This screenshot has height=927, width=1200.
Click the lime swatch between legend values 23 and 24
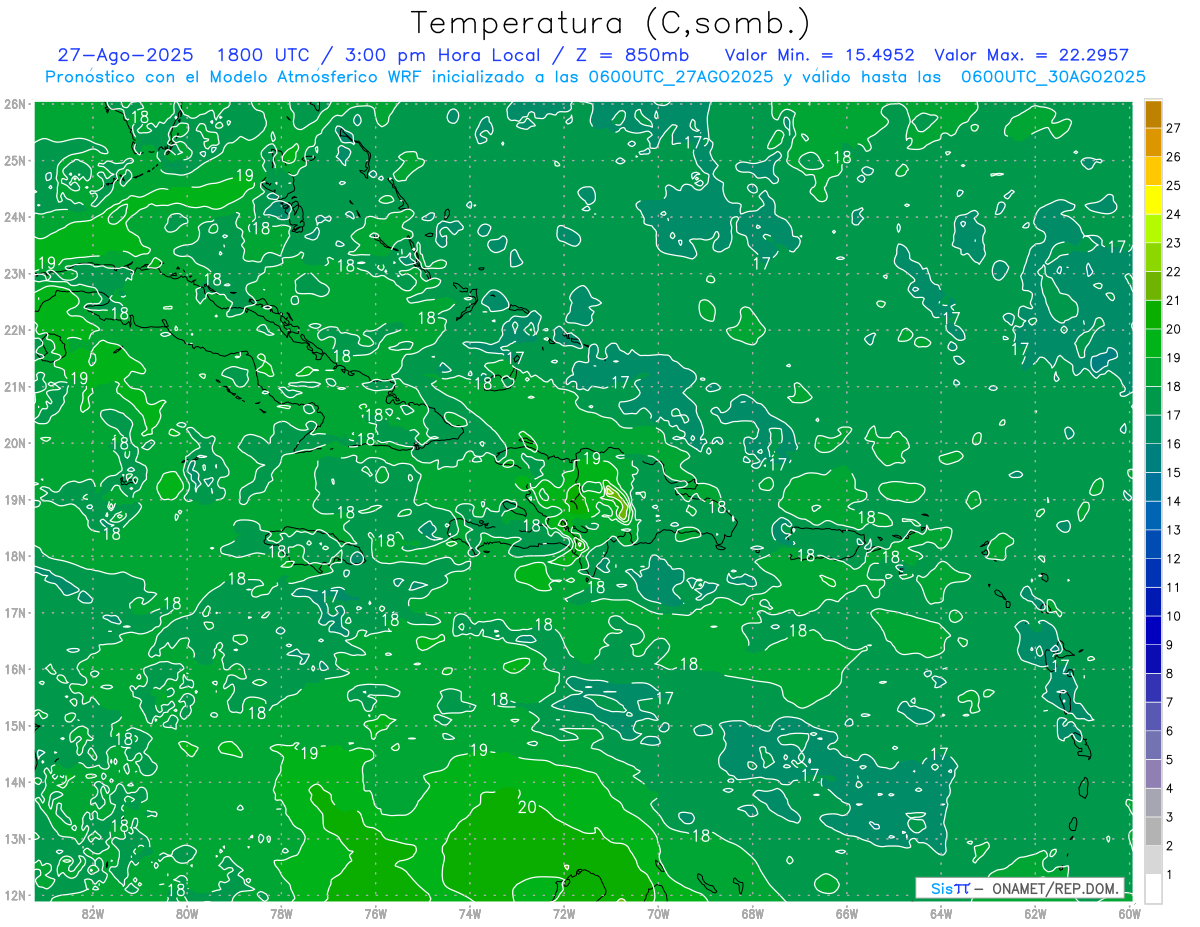coord(1153,229)
